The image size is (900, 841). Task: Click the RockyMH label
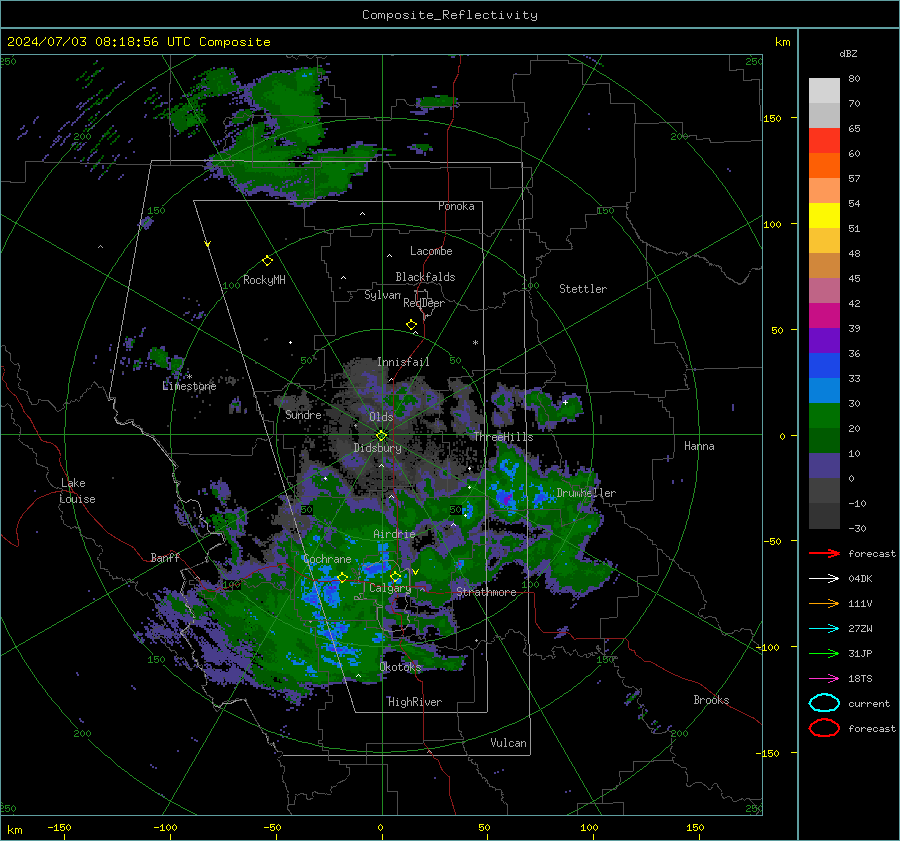click(264, 280)
